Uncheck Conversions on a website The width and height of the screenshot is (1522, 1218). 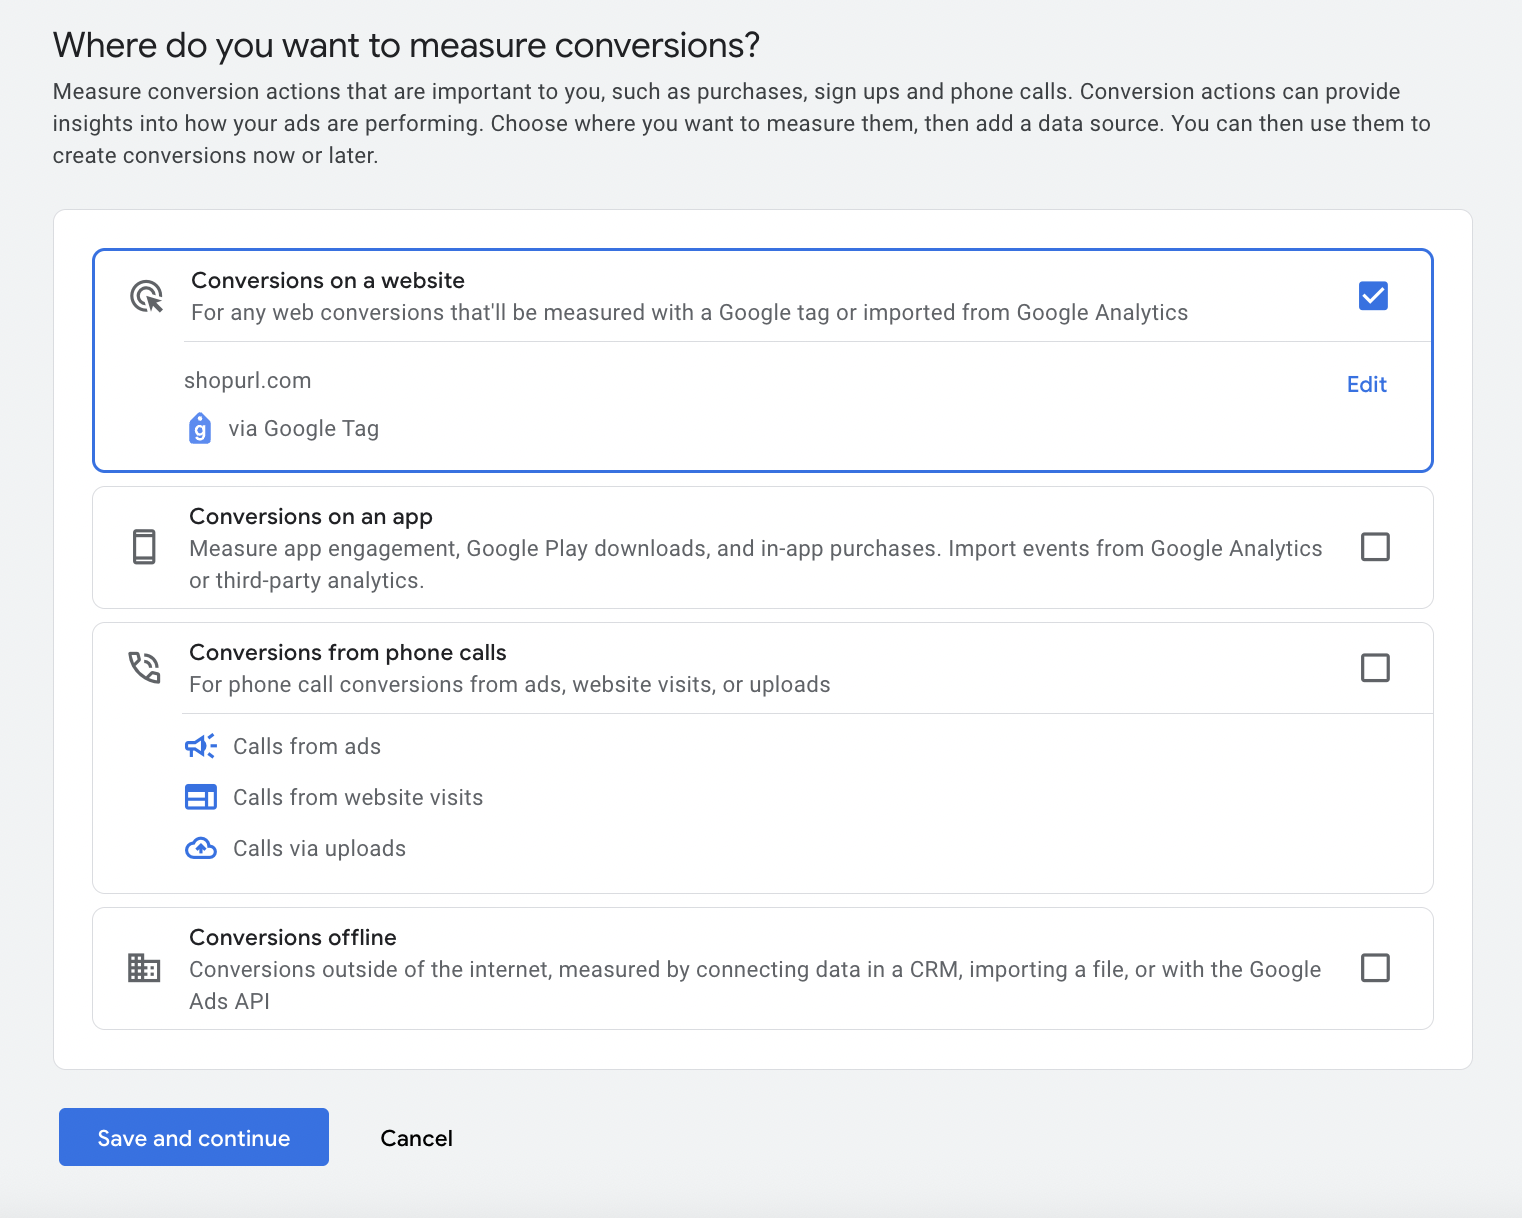click(x=1373, y=295)
